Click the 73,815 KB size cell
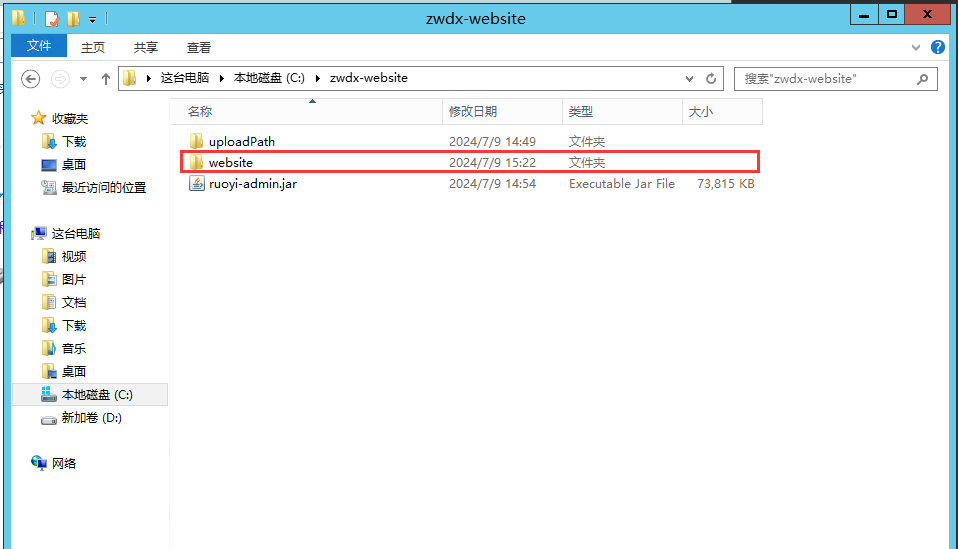 click(x=726, y=184)
